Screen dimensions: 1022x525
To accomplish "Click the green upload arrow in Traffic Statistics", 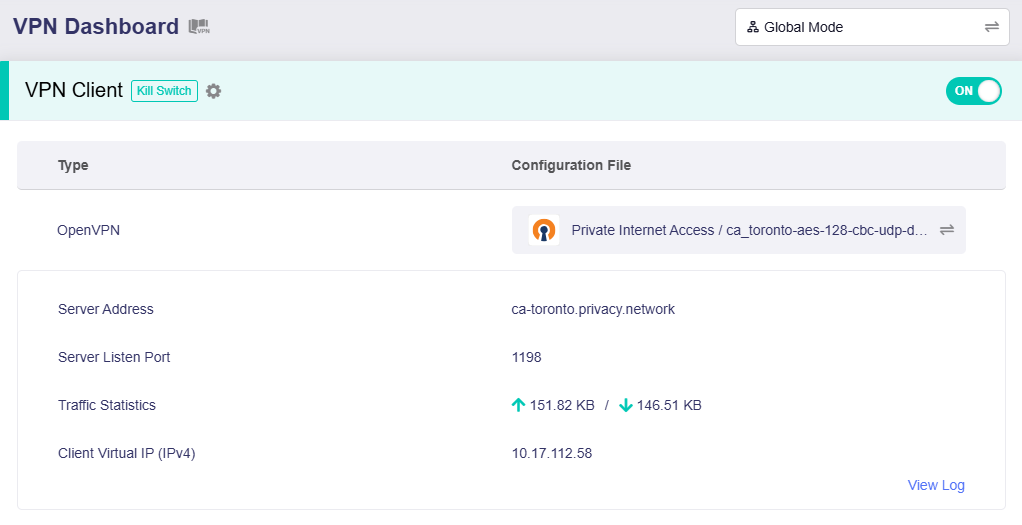I will pyautogui.click(x=518, y=405).
